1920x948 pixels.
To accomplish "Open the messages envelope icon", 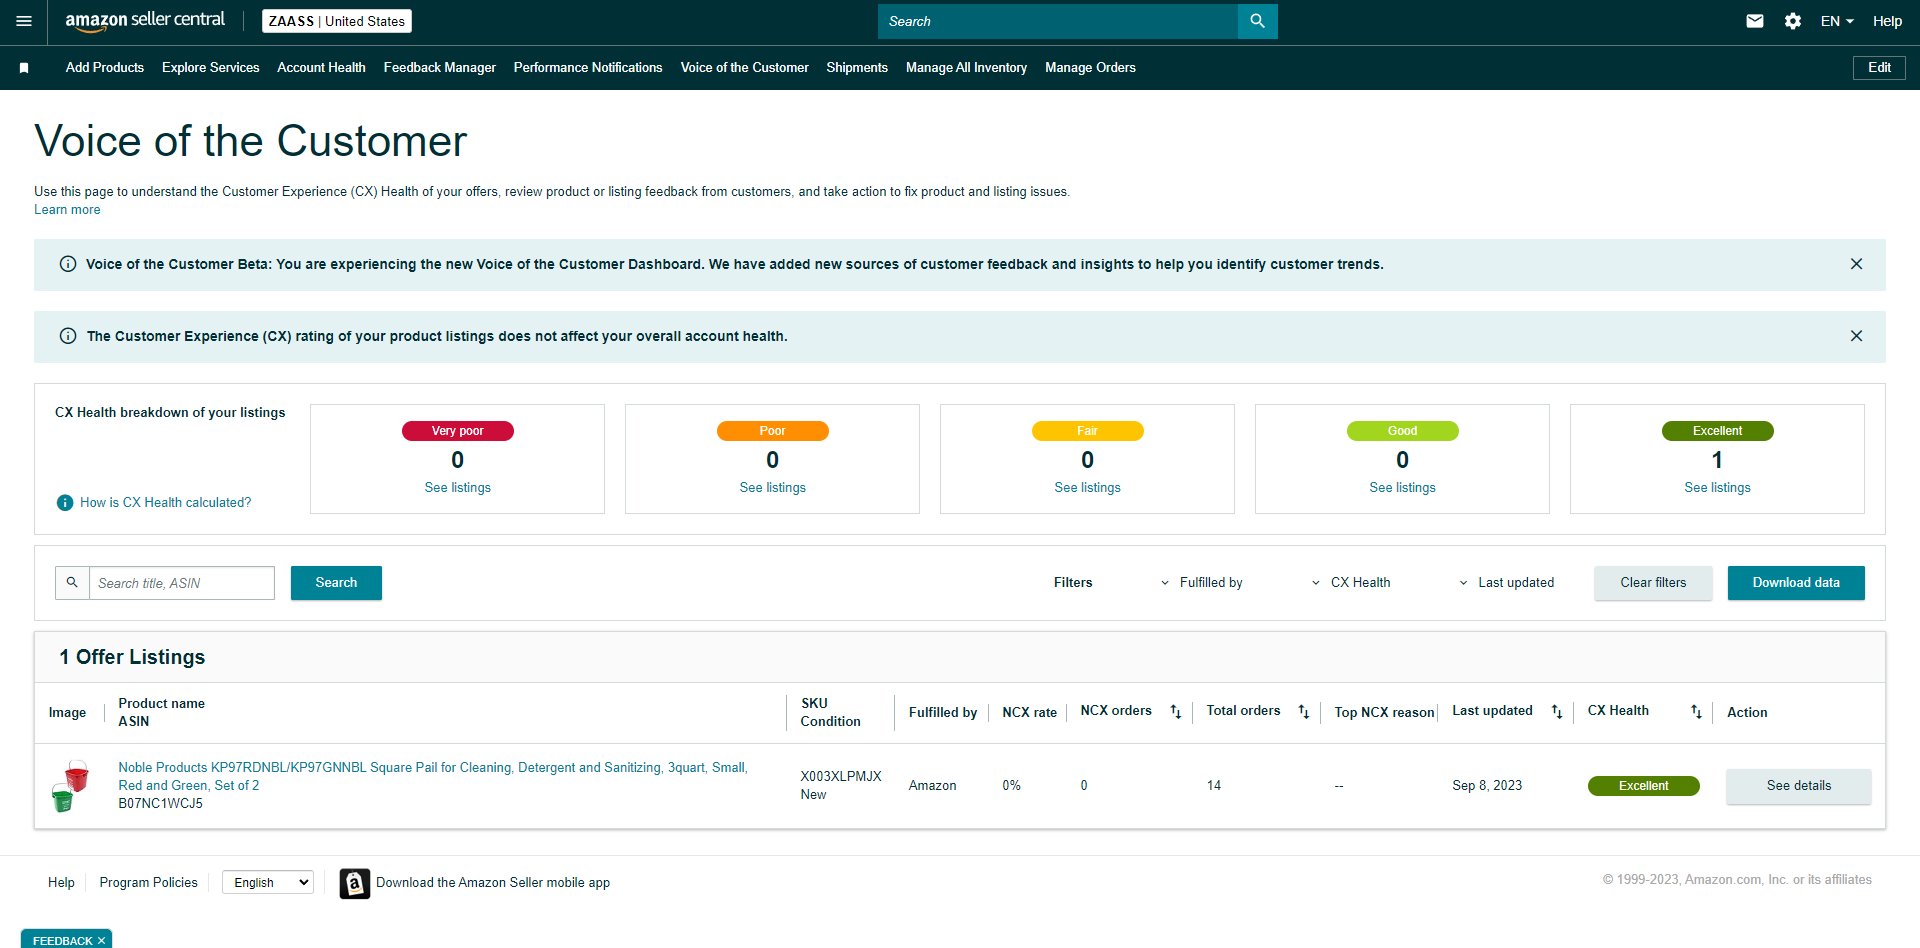I will [1755, 21].
